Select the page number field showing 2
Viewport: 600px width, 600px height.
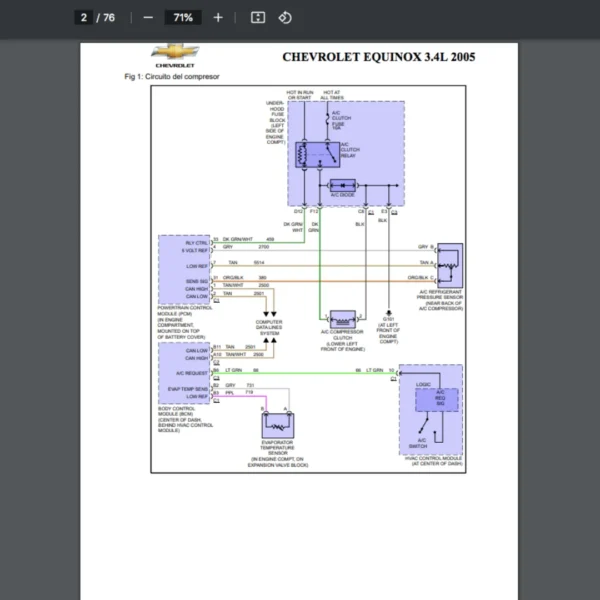pyautogui.click(x=83, y=18)
